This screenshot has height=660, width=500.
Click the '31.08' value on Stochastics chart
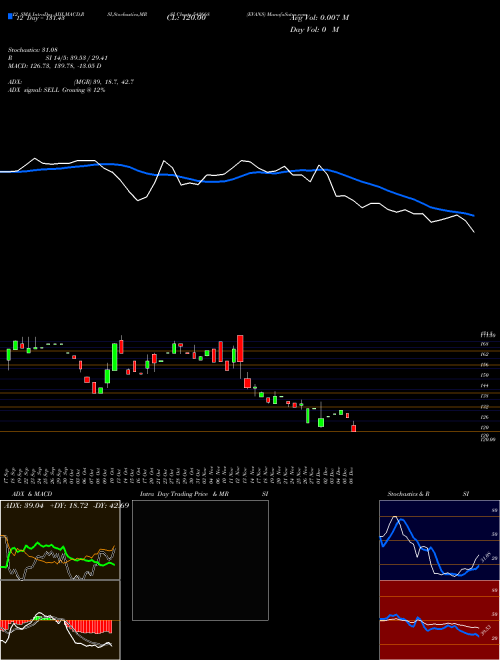(484, 557)
